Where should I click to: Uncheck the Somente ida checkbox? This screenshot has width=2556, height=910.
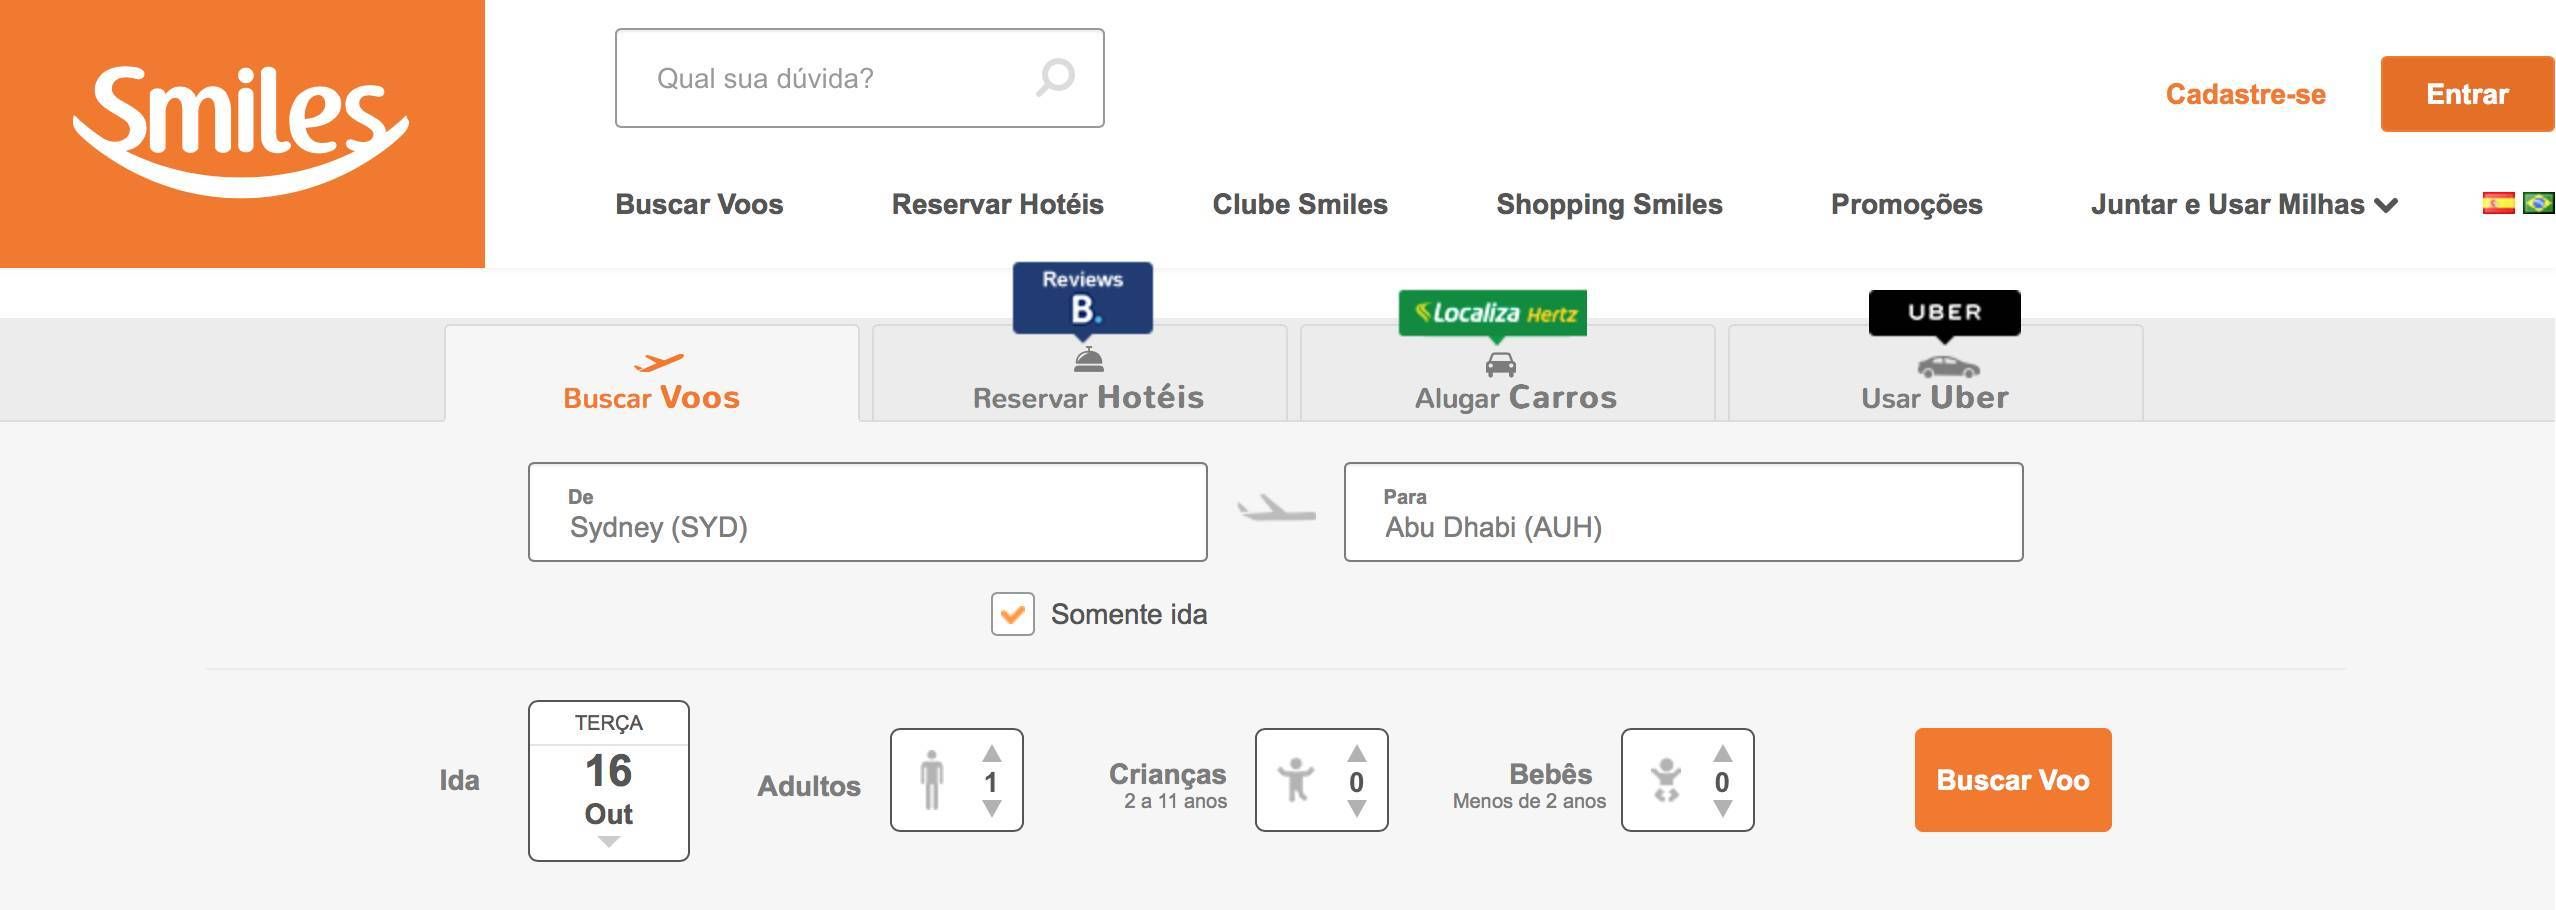tap(1012, 614)
